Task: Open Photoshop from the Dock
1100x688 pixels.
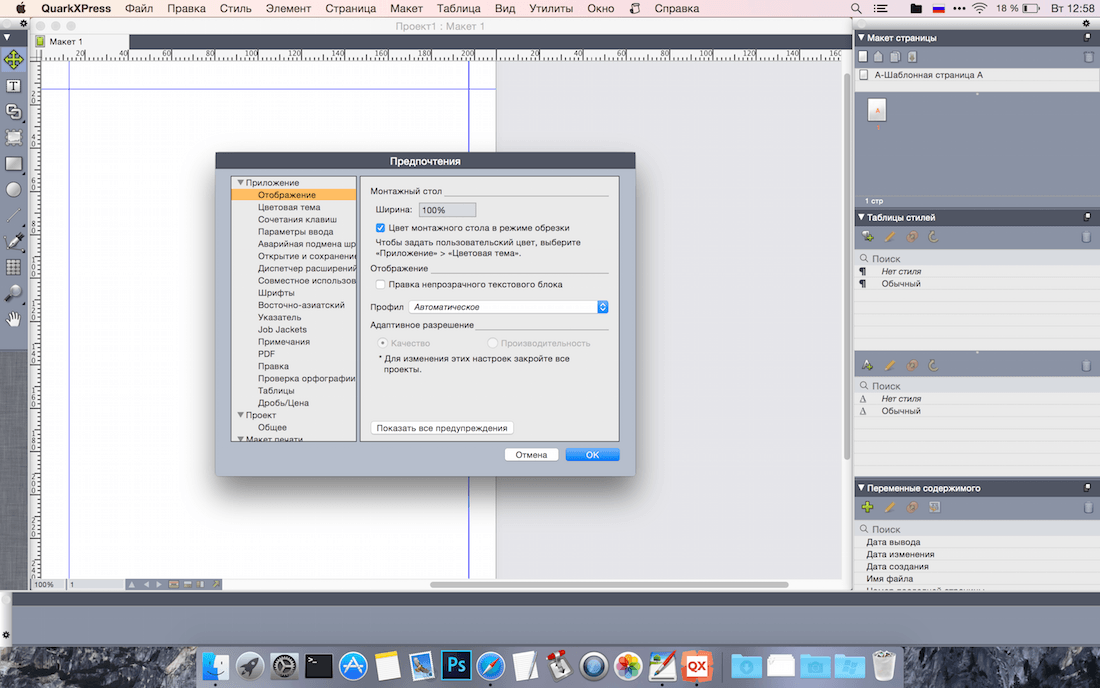Action: coord(456,665)
